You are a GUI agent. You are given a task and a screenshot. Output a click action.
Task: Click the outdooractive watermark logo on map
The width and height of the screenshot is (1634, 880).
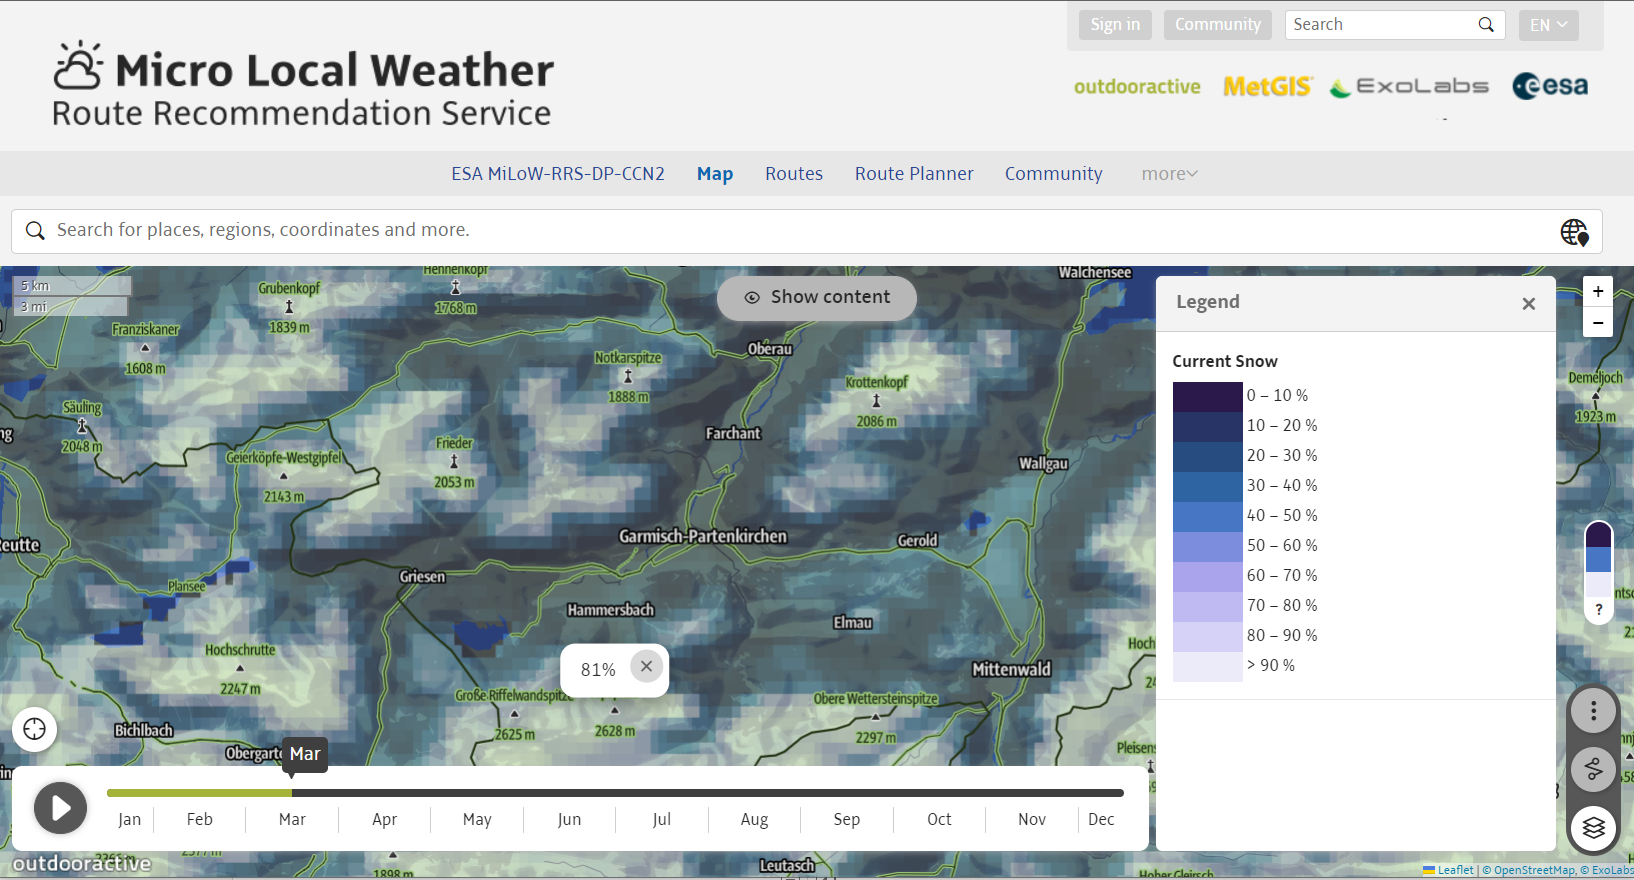[x=82, y=863]
